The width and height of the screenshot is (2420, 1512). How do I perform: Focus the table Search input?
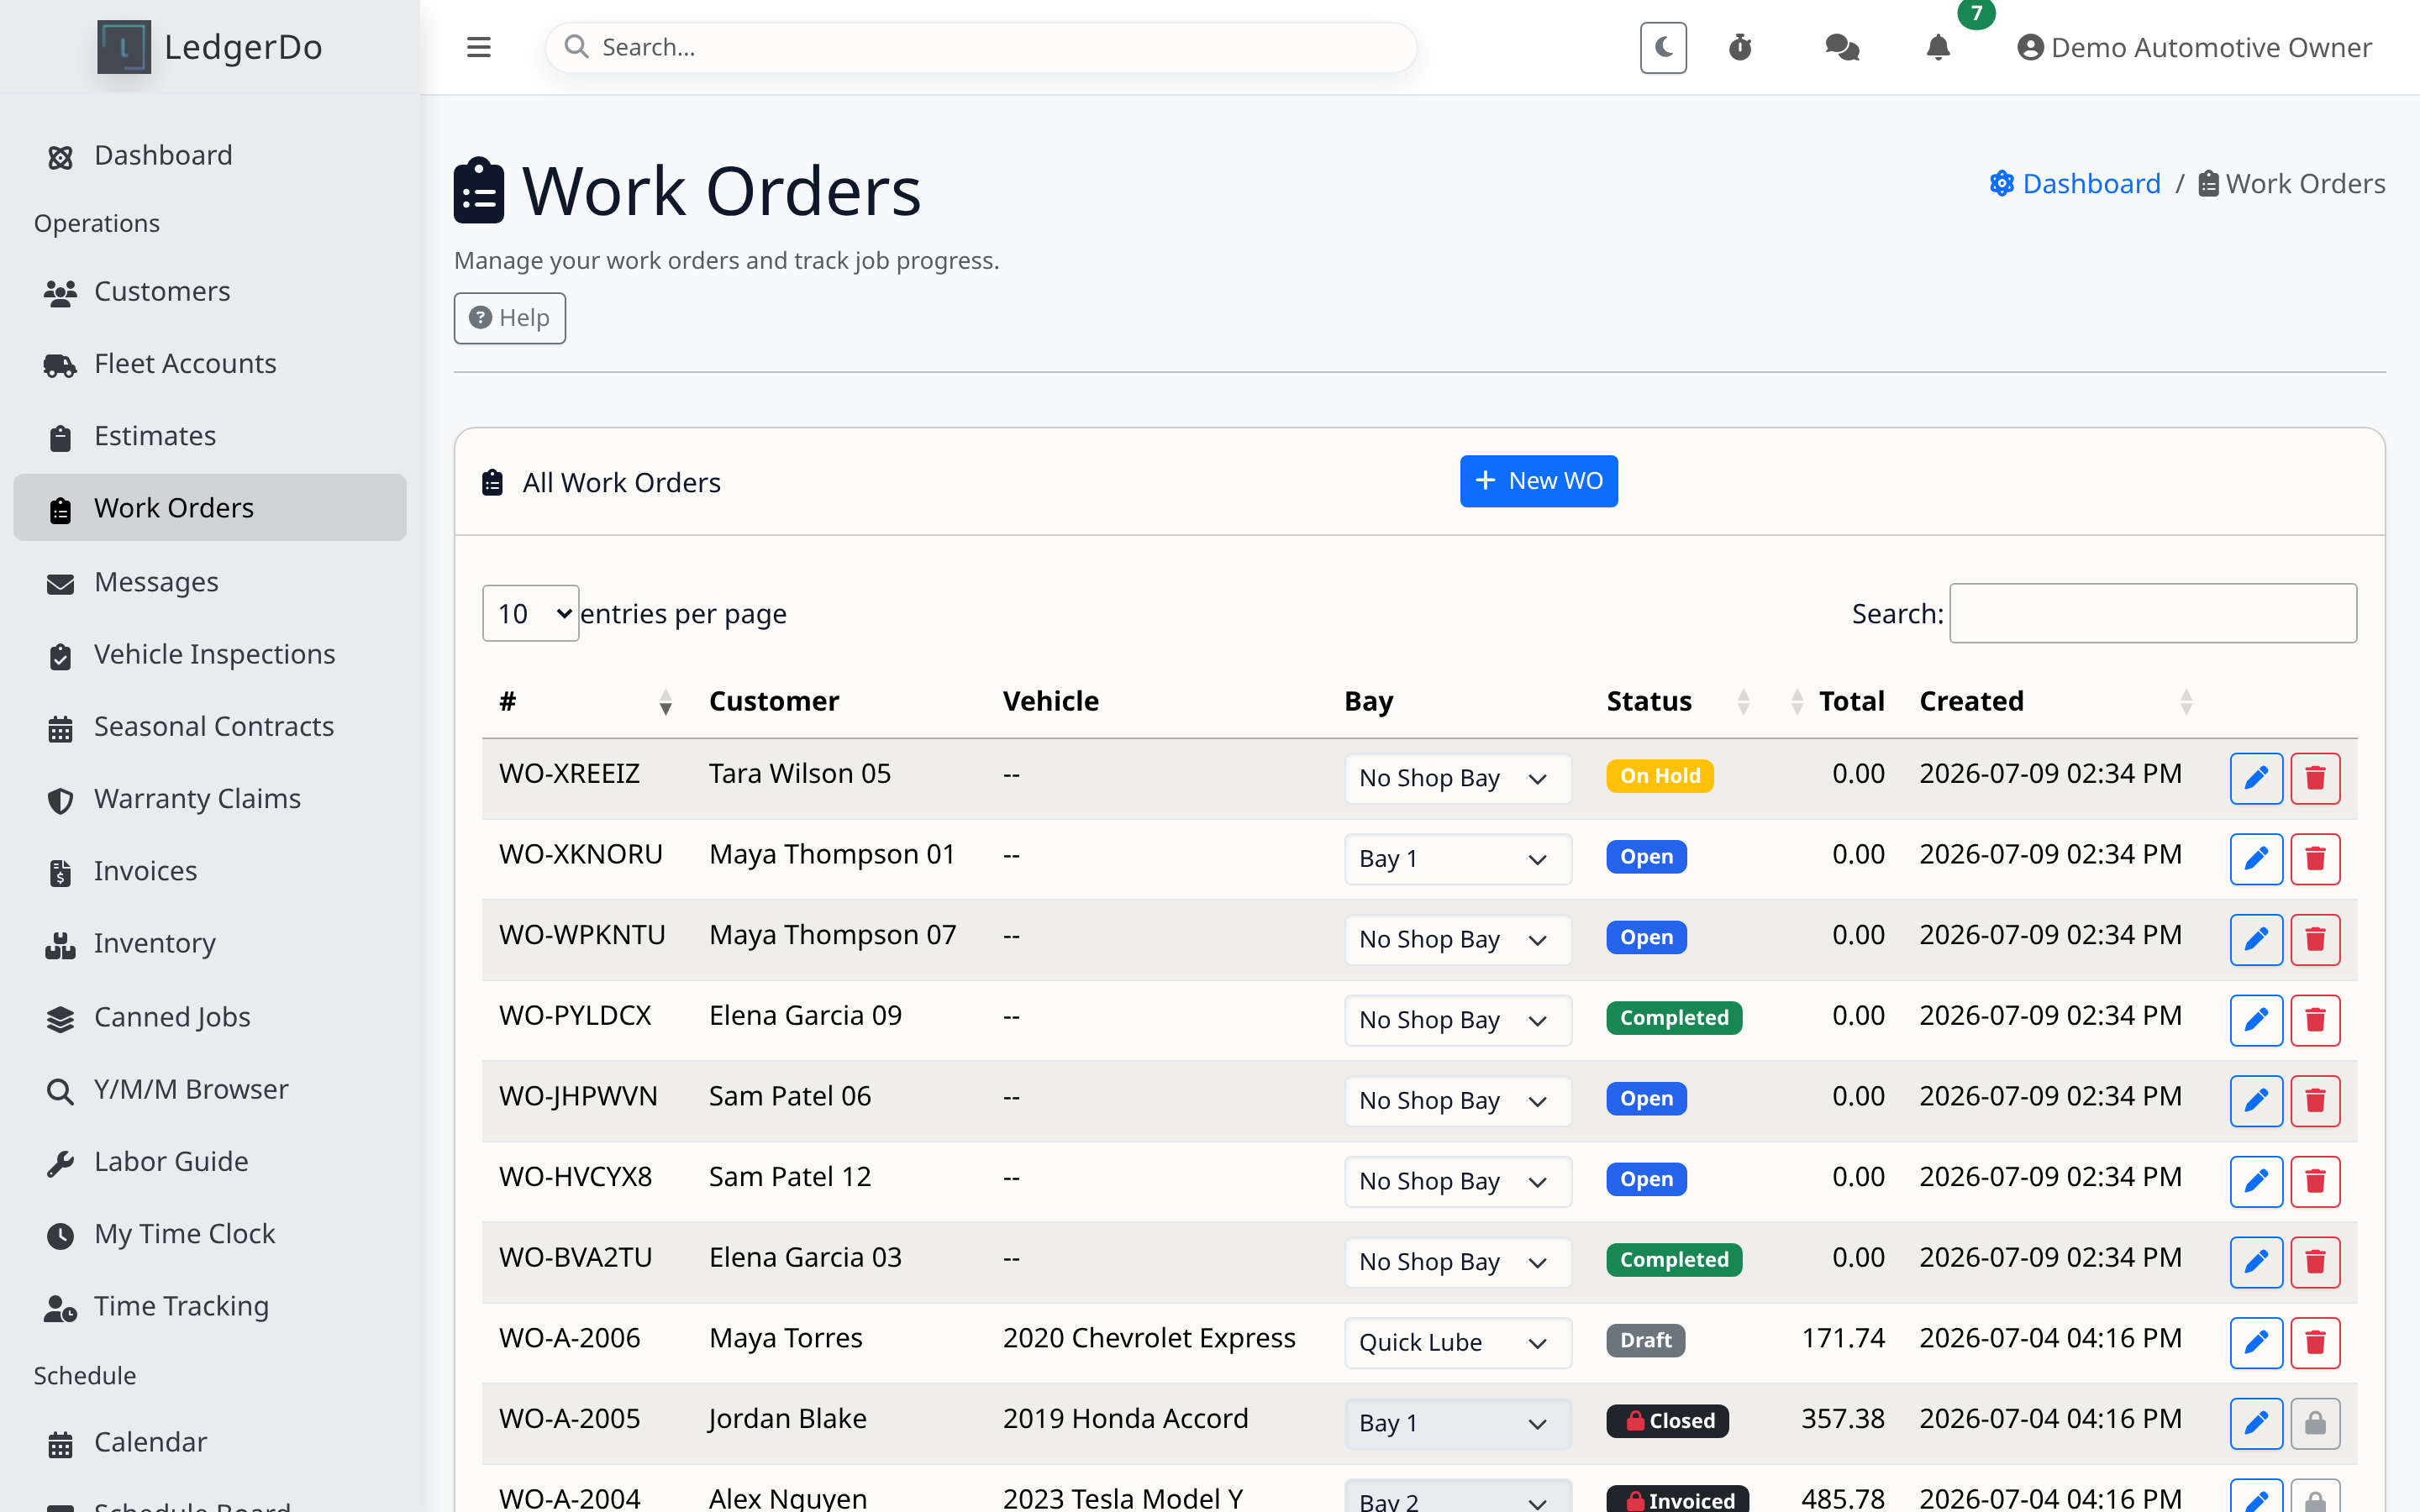pos(2153,613)
